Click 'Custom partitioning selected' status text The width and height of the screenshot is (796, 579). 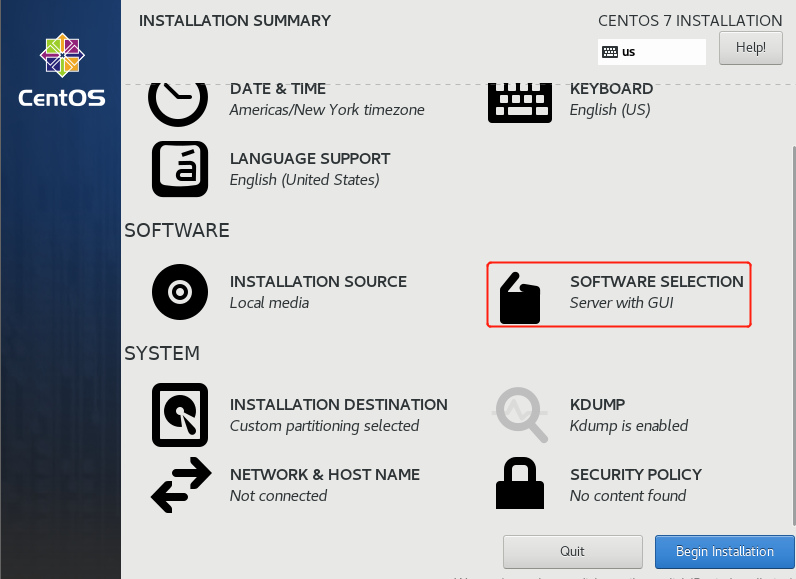[x=324, y=426]
